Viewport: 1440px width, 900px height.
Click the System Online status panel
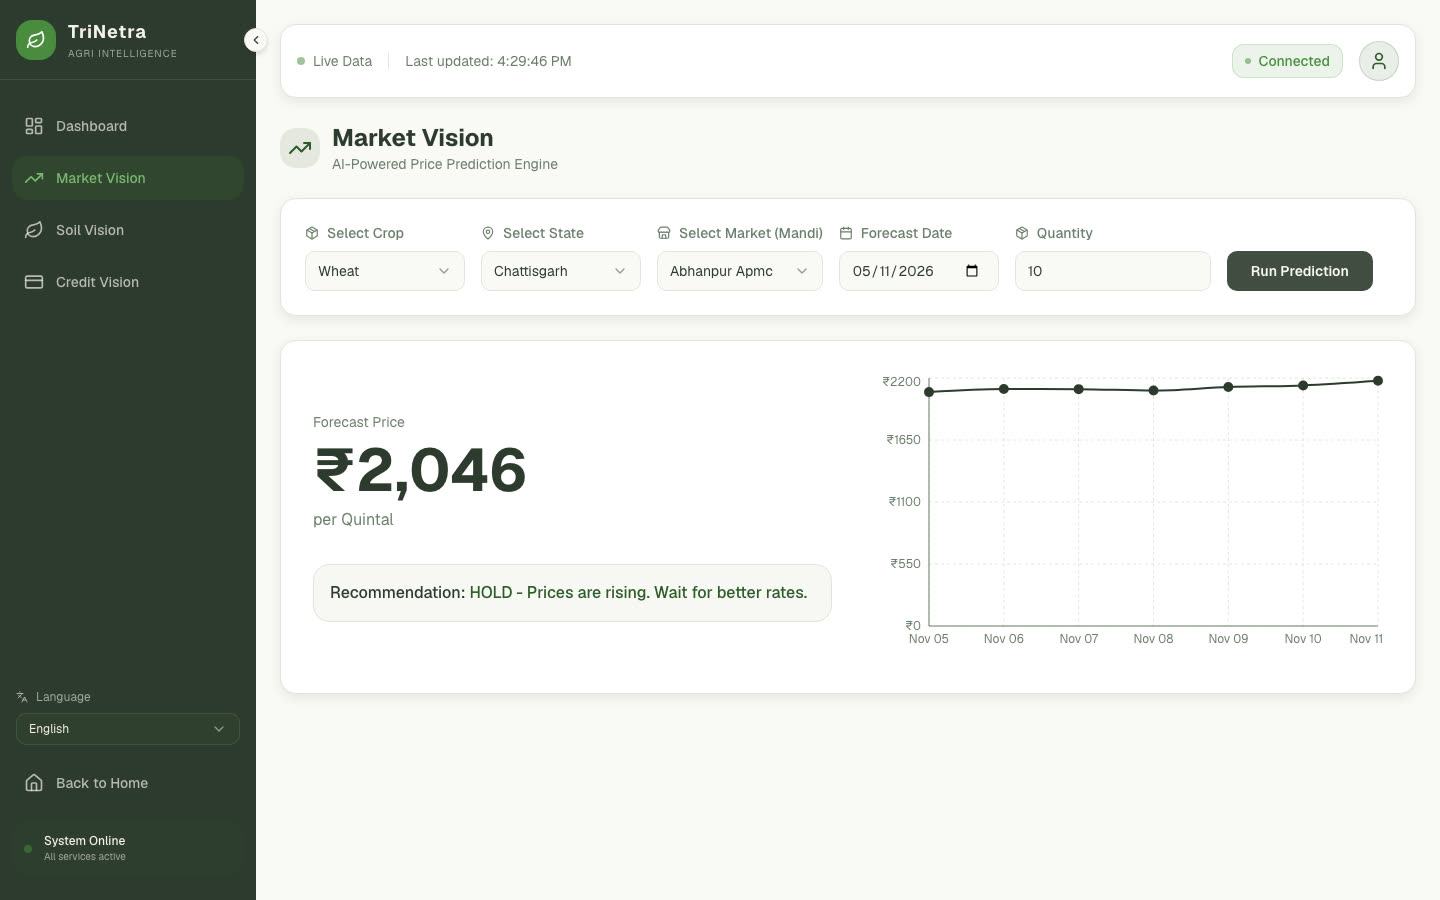(128, 848)
